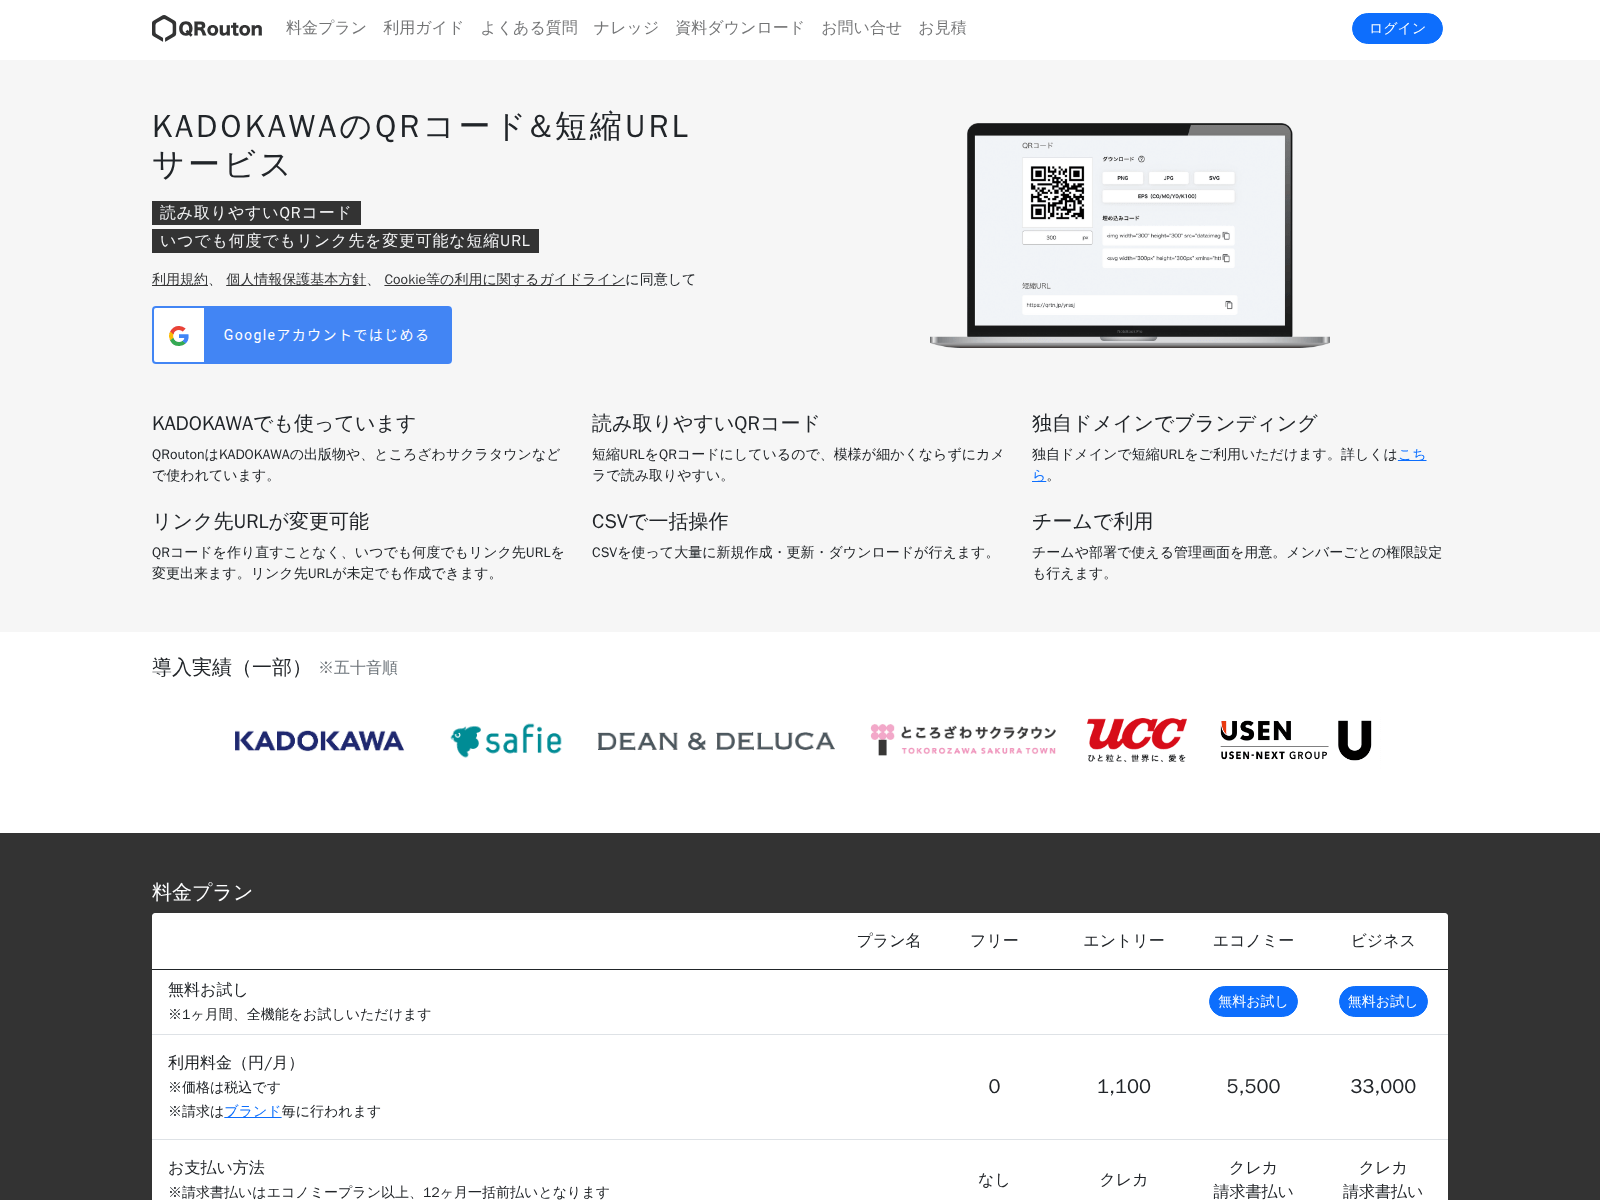
Task: Start with Googleアカウントではじめる button
Action: (302, 335)
